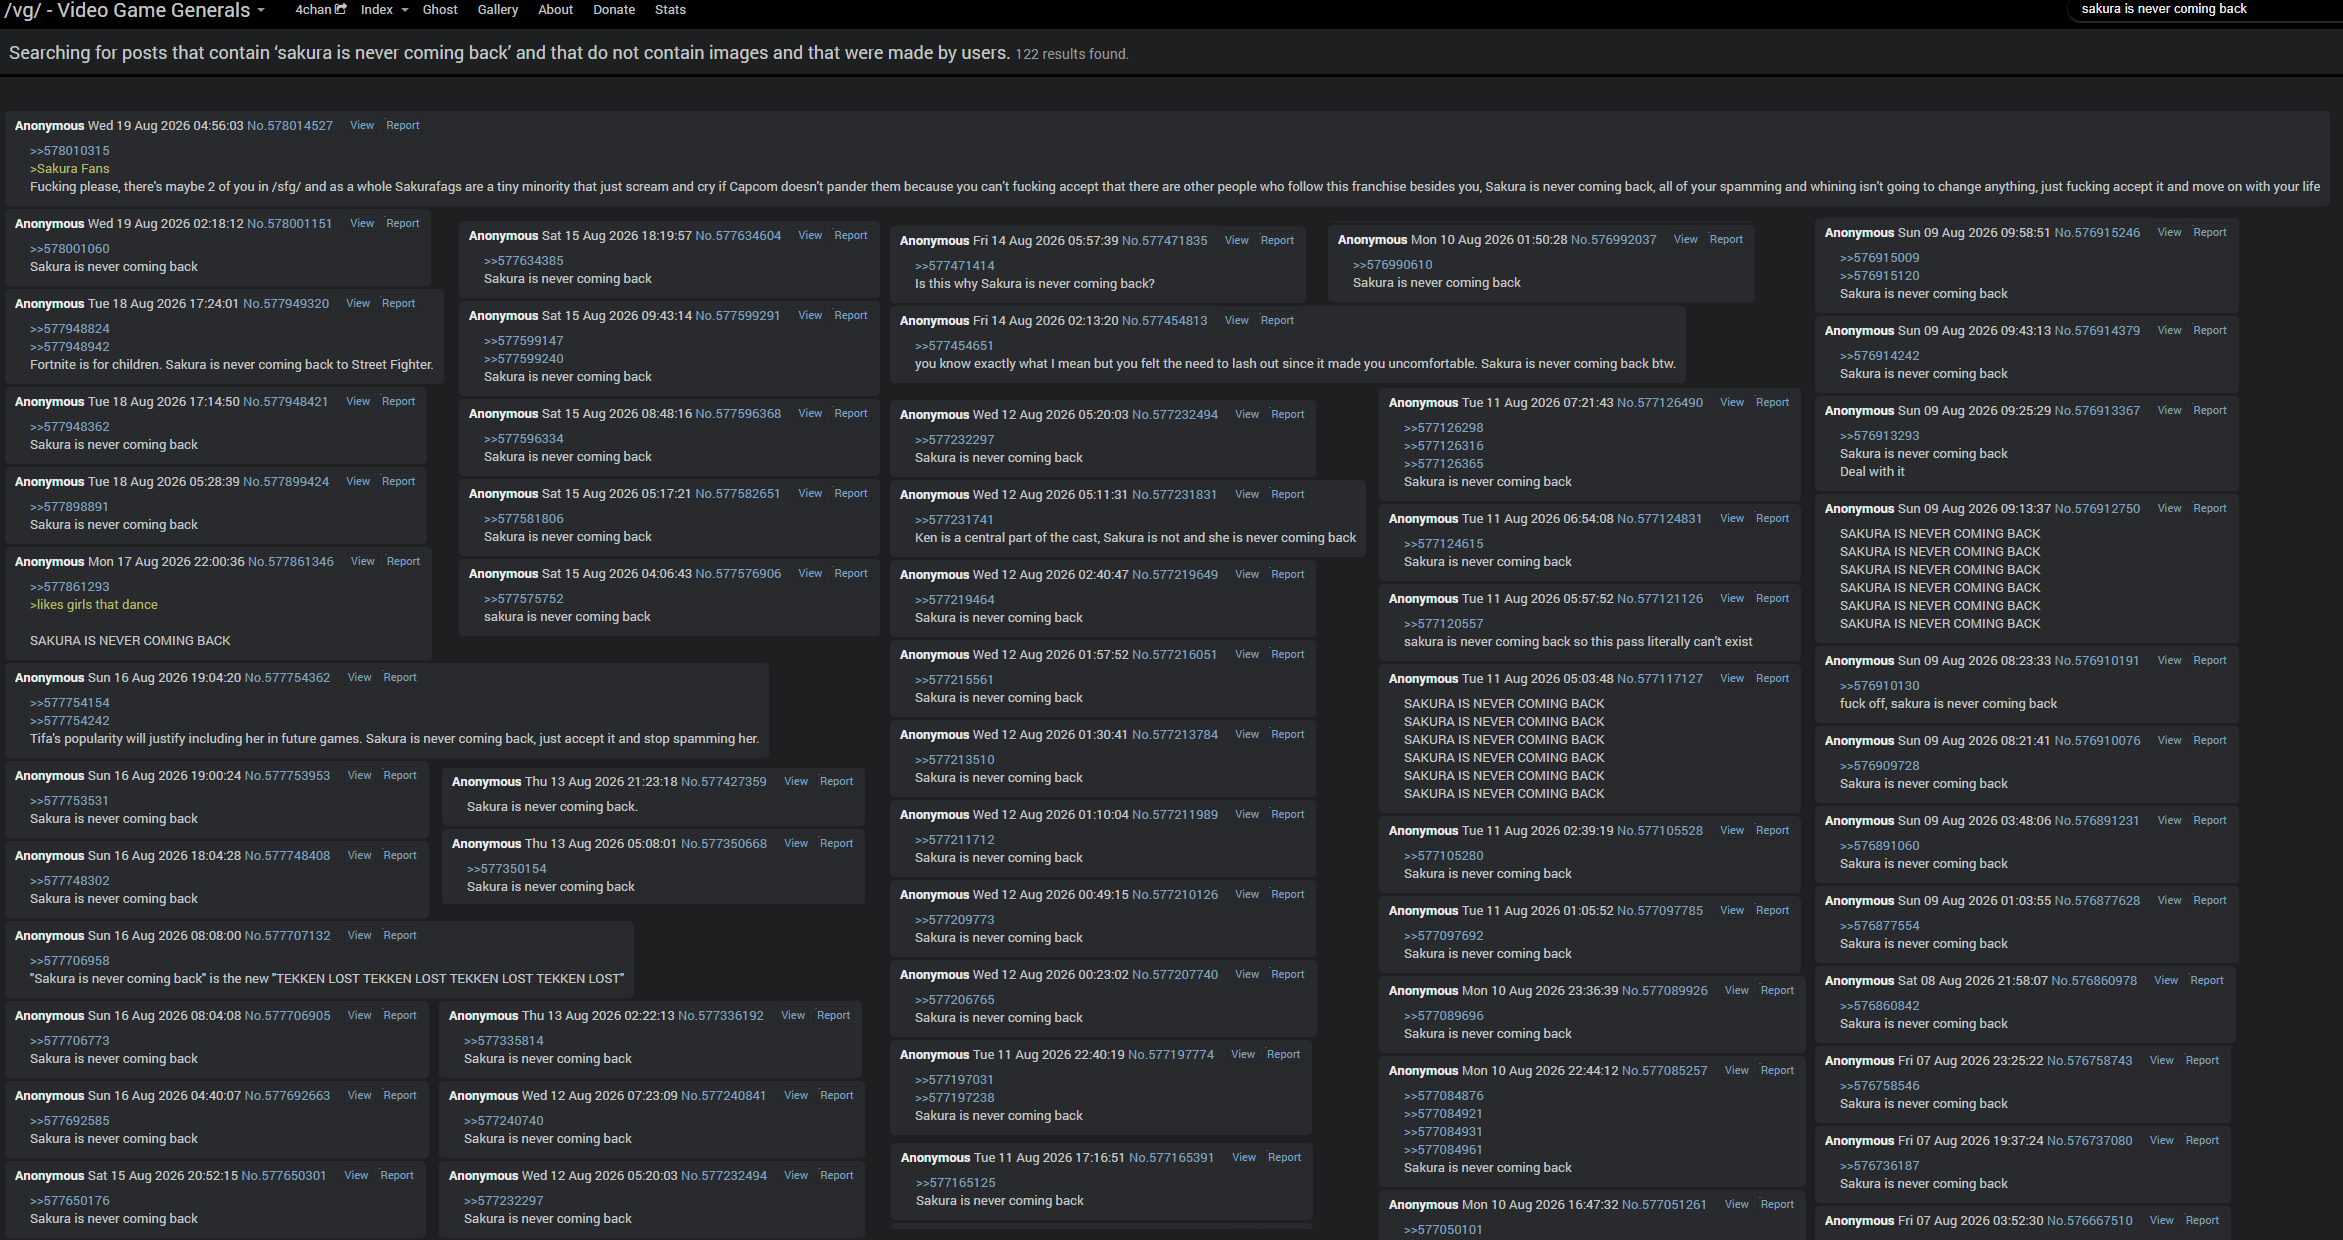Report post No.577753953

(400, 775)
